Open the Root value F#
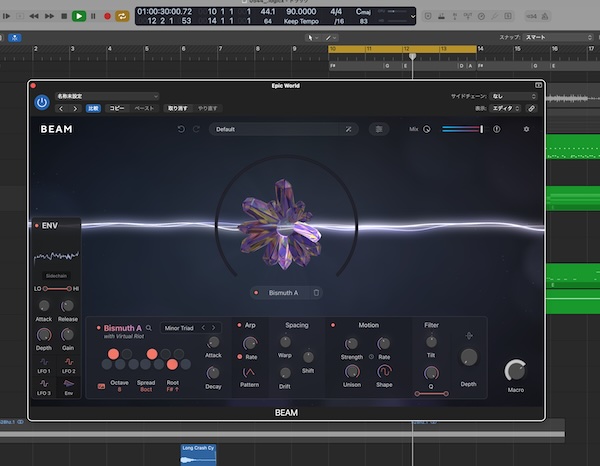This screenshot has width=600, height=466. coord(173,389)
